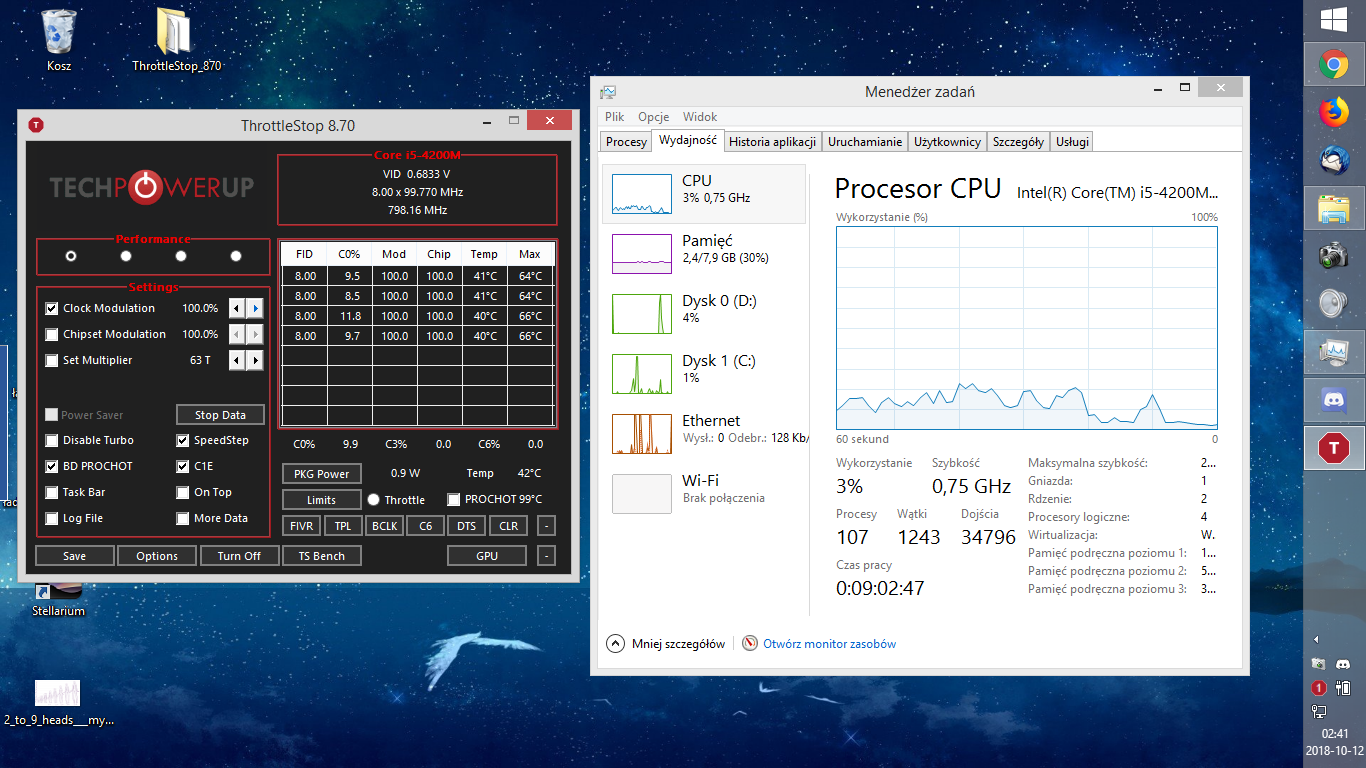Viewport: 1366px width, 768px height.
Task: Increase Clock Modulation with right arrow
Action: (x=255, y=308)
